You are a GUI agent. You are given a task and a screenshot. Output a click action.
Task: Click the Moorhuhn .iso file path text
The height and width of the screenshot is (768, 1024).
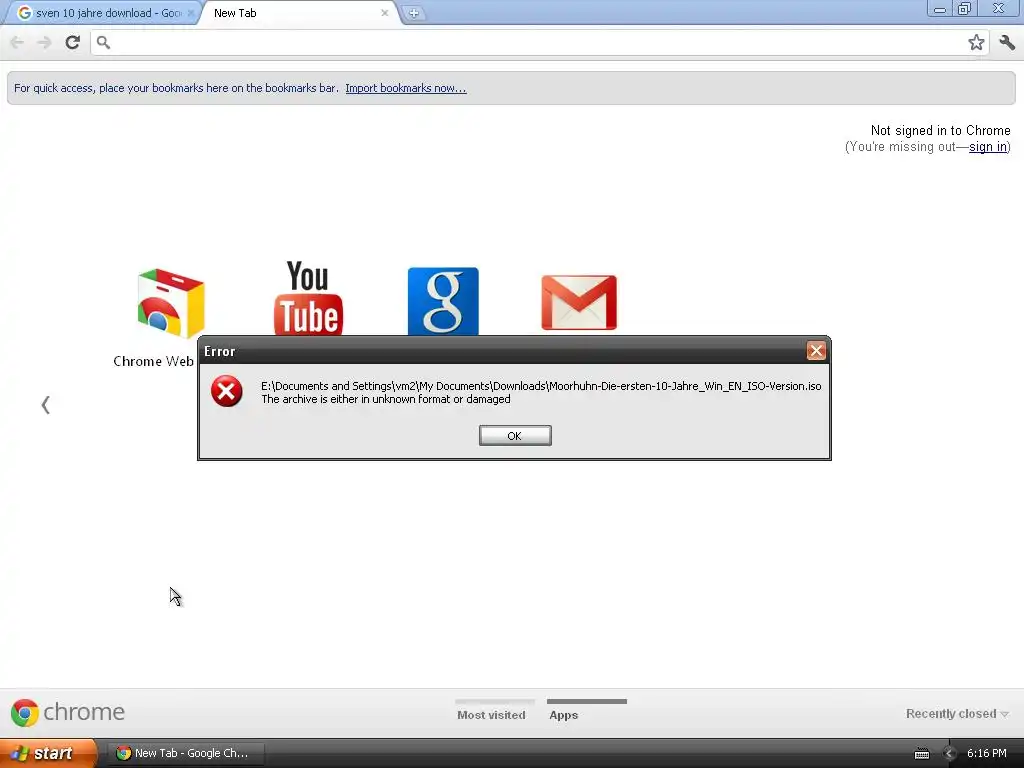point(541,386)
